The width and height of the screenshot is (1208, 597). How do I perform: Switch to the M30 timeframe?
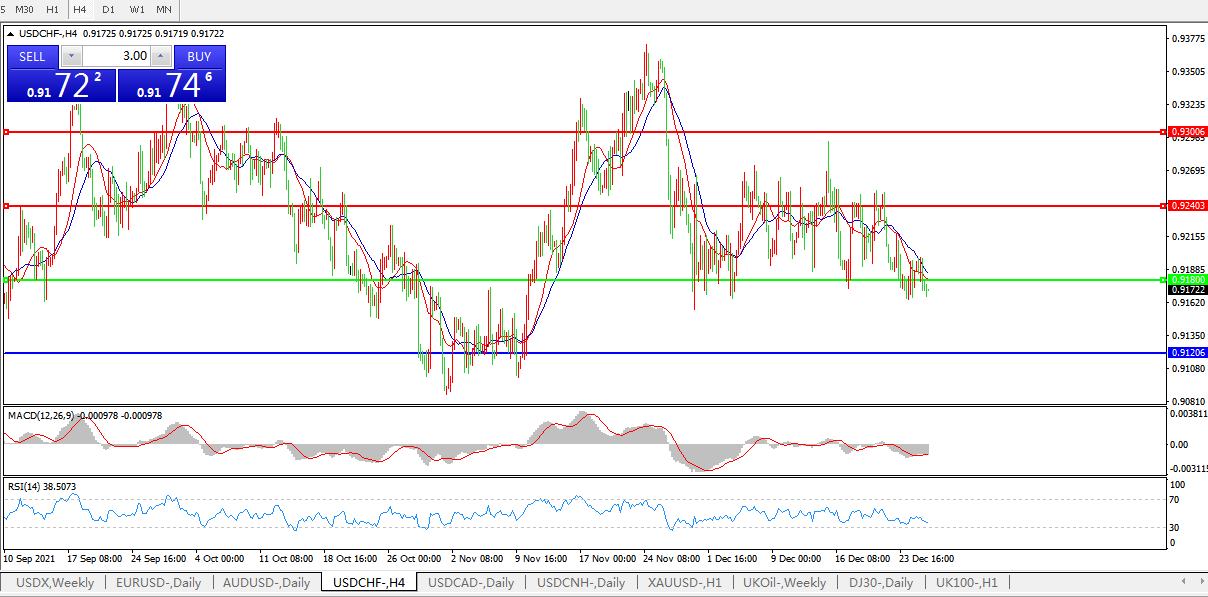point(25,9)
